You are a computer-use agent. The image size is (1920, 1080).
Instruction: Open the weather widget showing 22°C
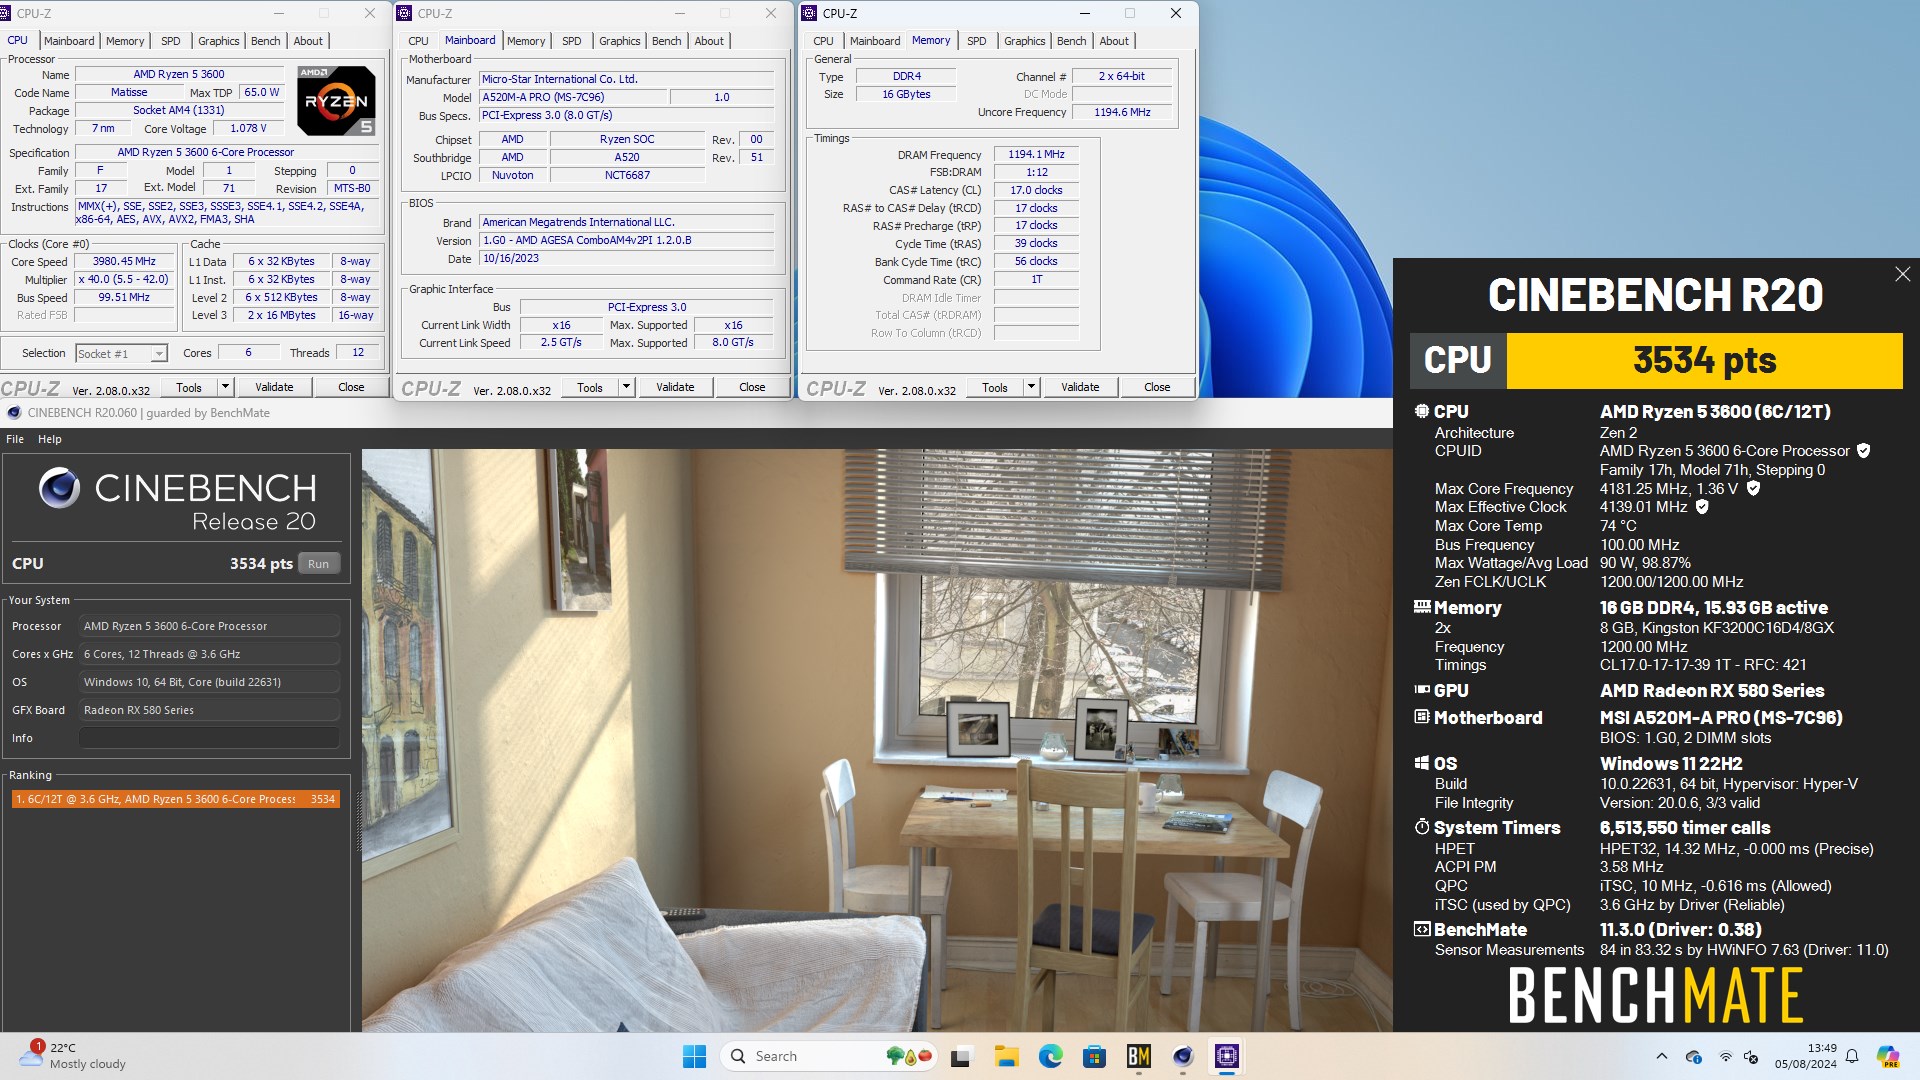coord(75,1055)
